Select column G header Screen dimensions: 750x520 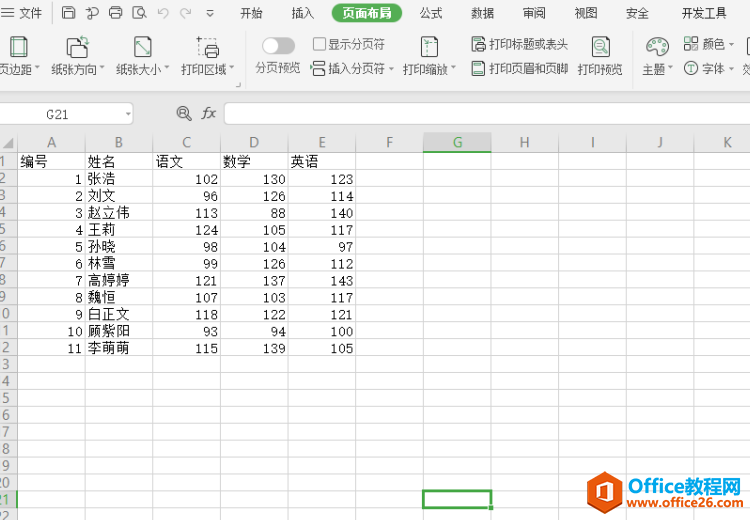457,142
